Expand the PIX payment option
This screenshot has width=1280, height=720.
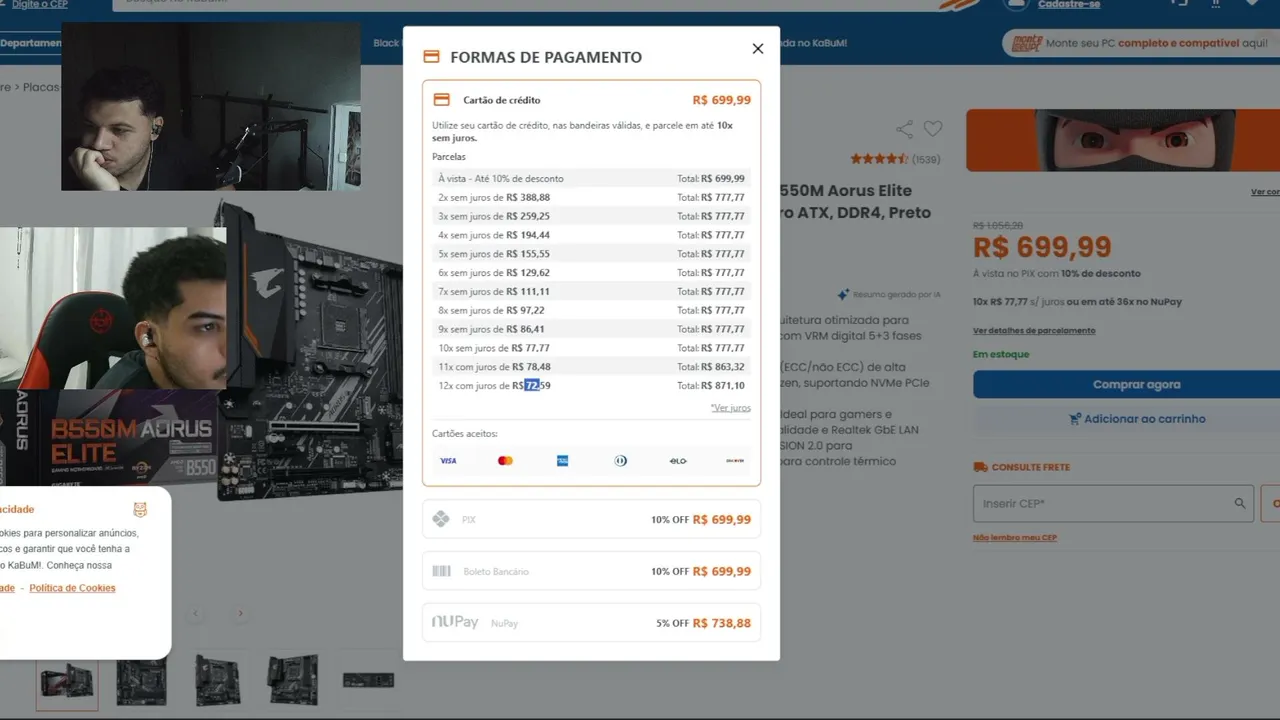[592, 519]
